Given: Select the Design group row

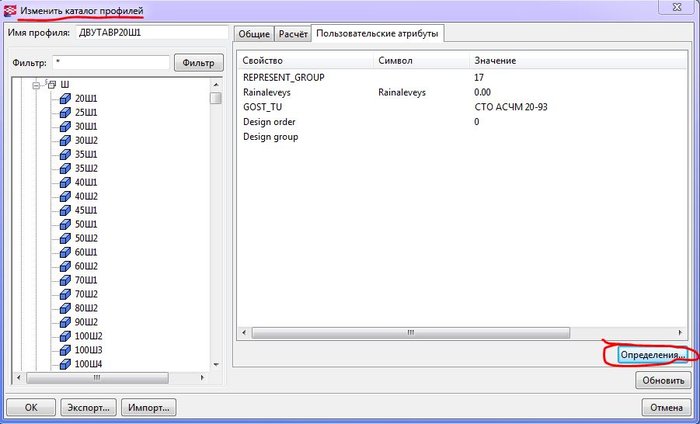Looking at the screenshot, I should coord(462,137).
